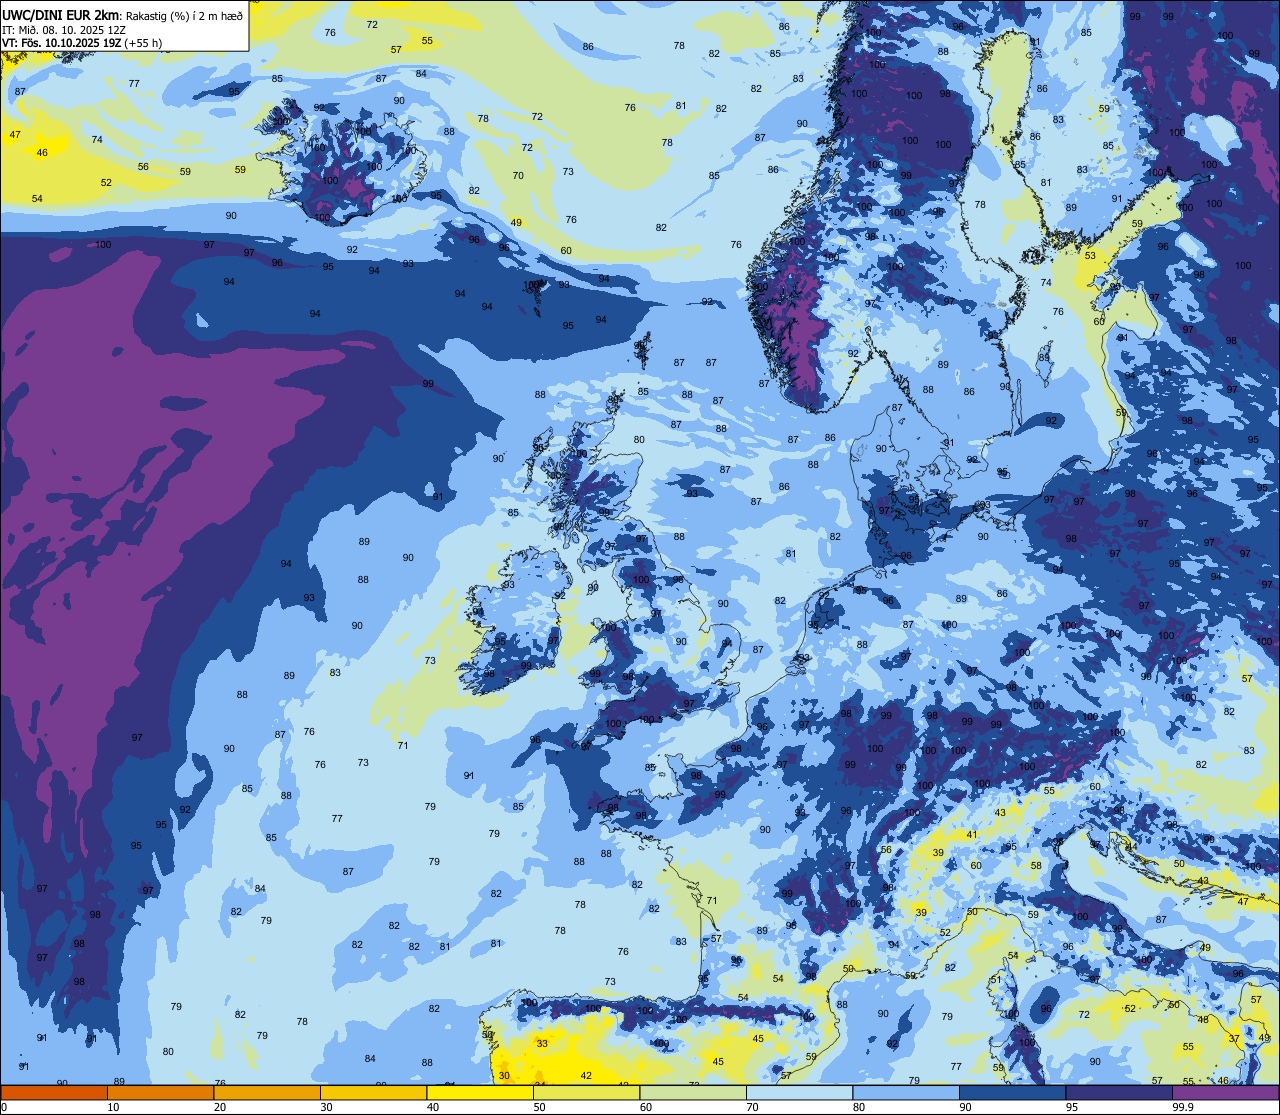Click the 0–10 dark orange legend swatch
Image resolution: width=1280 pixels, height=1115 pixels.
(54, 1093)
